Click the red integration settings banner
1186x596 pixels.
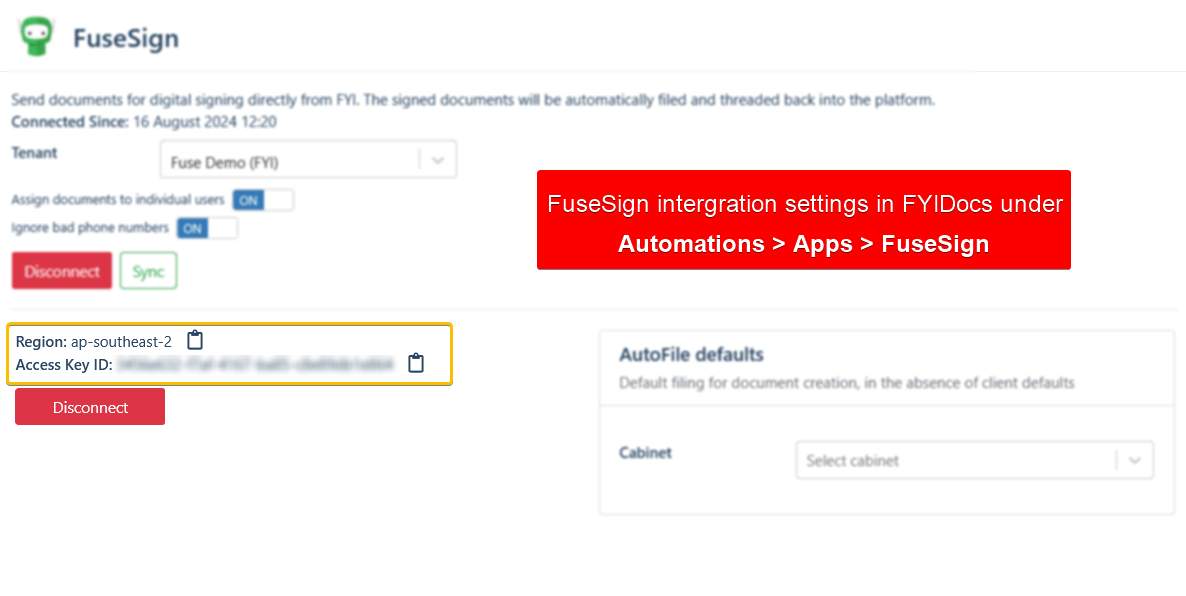pos(803,220)
